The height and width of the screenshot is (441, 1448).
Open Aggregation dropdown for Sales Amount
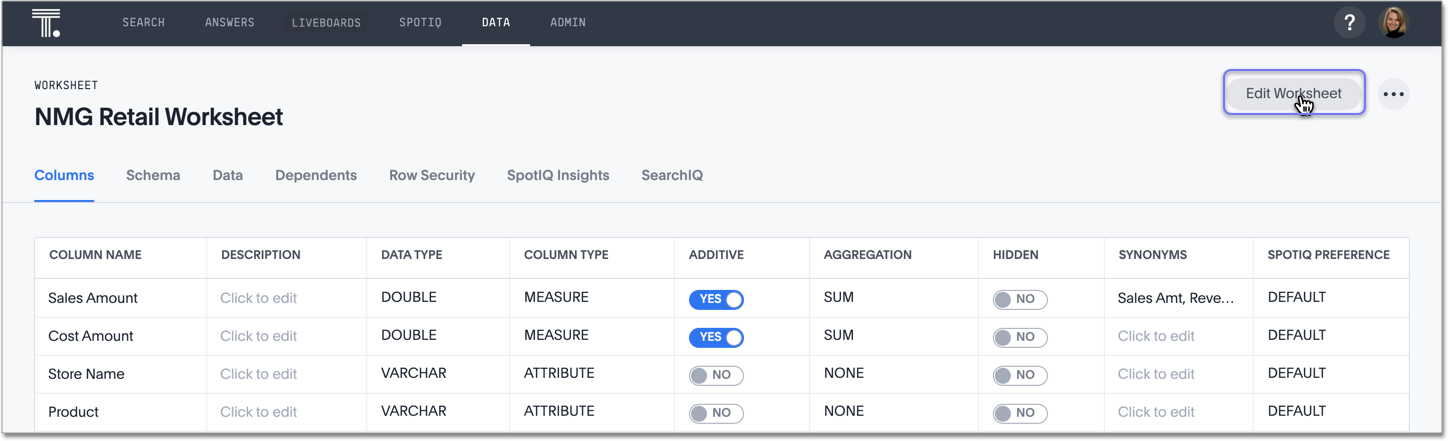[839, 298]
